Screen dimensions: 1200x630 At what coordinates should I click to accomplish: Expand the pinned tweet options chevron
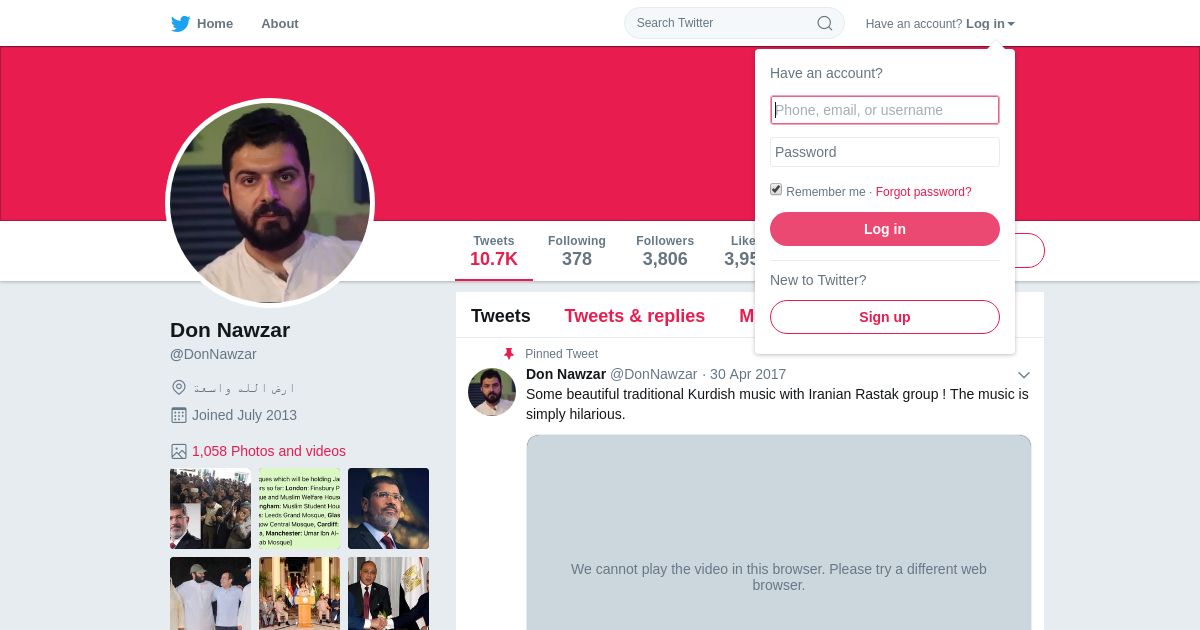[x=1024, y=375]
